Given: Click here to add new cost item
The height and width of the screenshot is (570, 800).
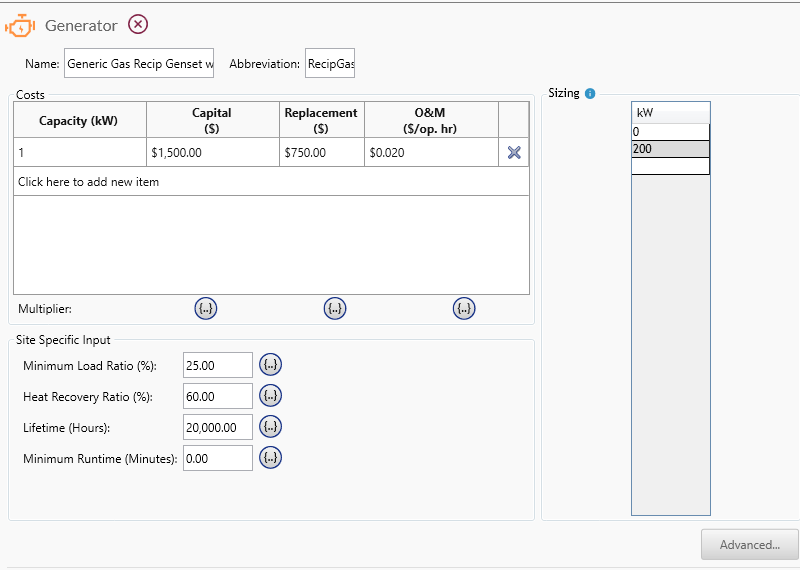Looking at the screenshot, I should click(88, 182).
